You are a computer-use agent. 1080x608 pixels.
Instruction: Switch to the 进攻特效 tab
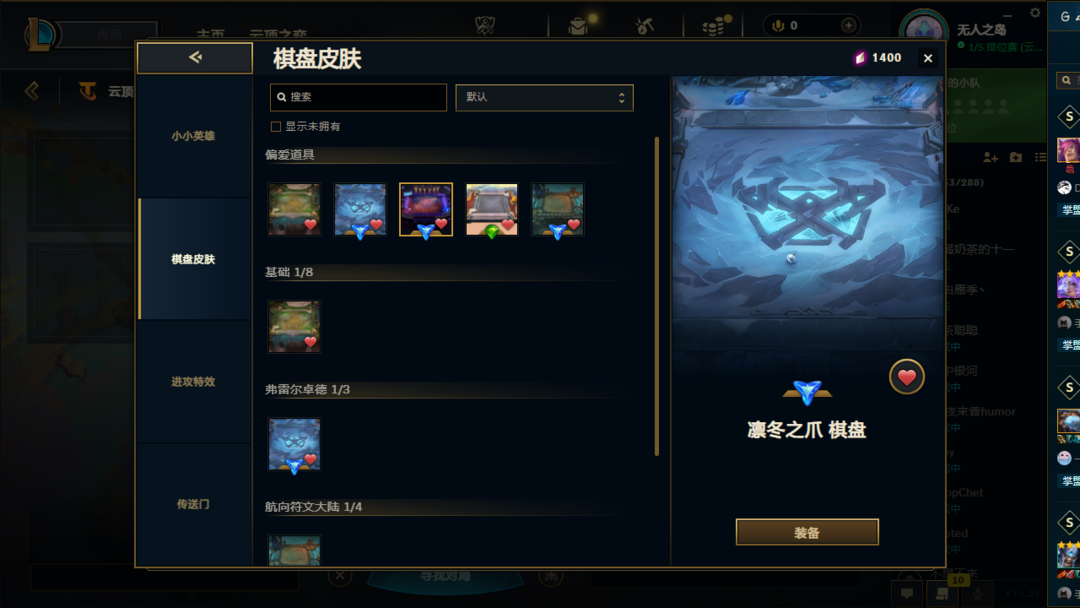pos(194,381)
